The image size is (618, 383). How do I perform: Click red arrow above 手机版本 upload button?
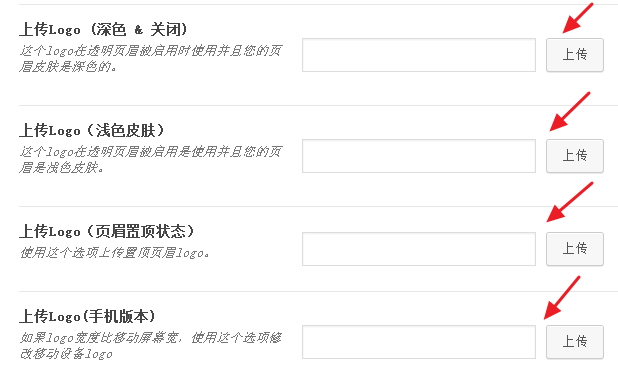coord(562,297)
